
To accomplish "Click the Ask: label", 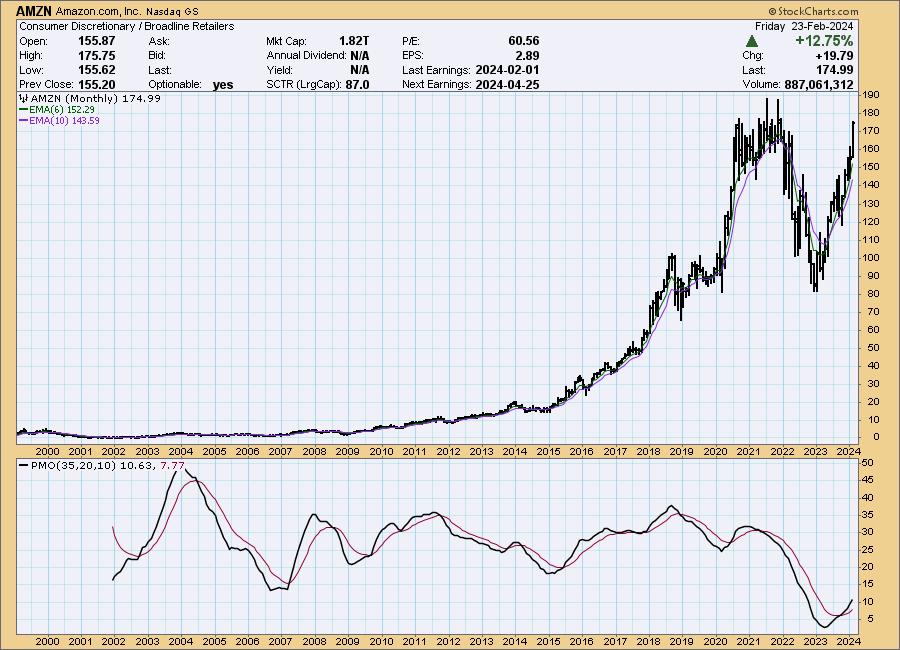I will pos(159,41).
